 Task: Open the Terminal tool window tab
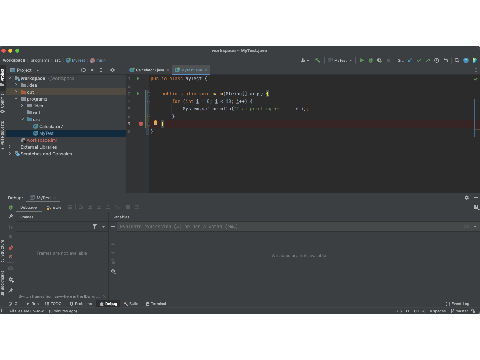point(156,304)
